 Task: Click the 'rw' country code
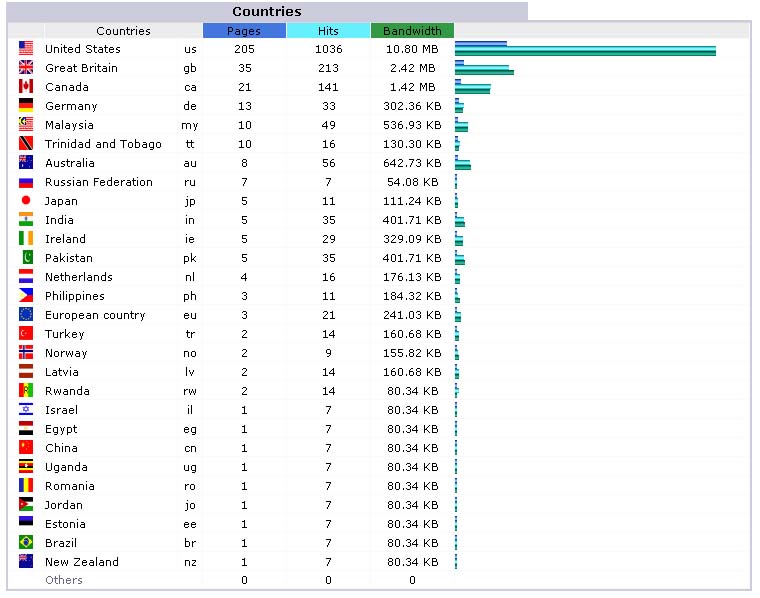coord(190,391)
